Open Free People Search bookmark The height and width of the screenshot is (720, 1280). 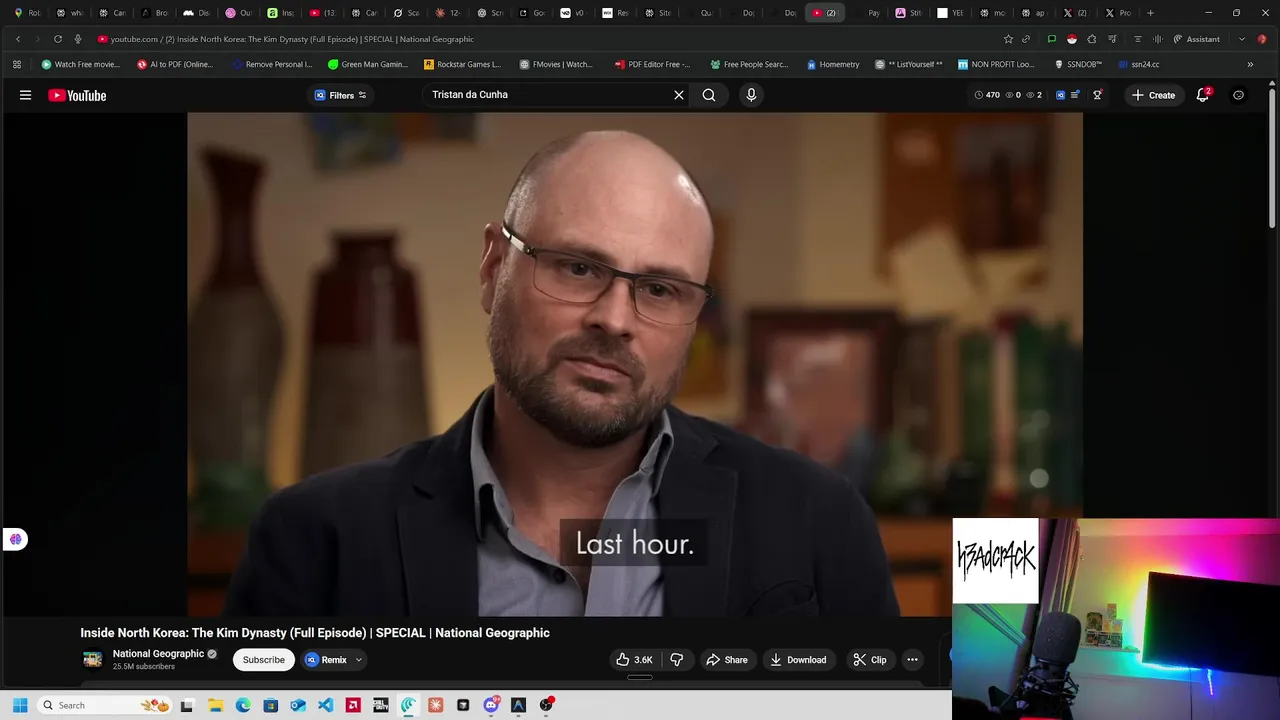[x=749, y=64]
